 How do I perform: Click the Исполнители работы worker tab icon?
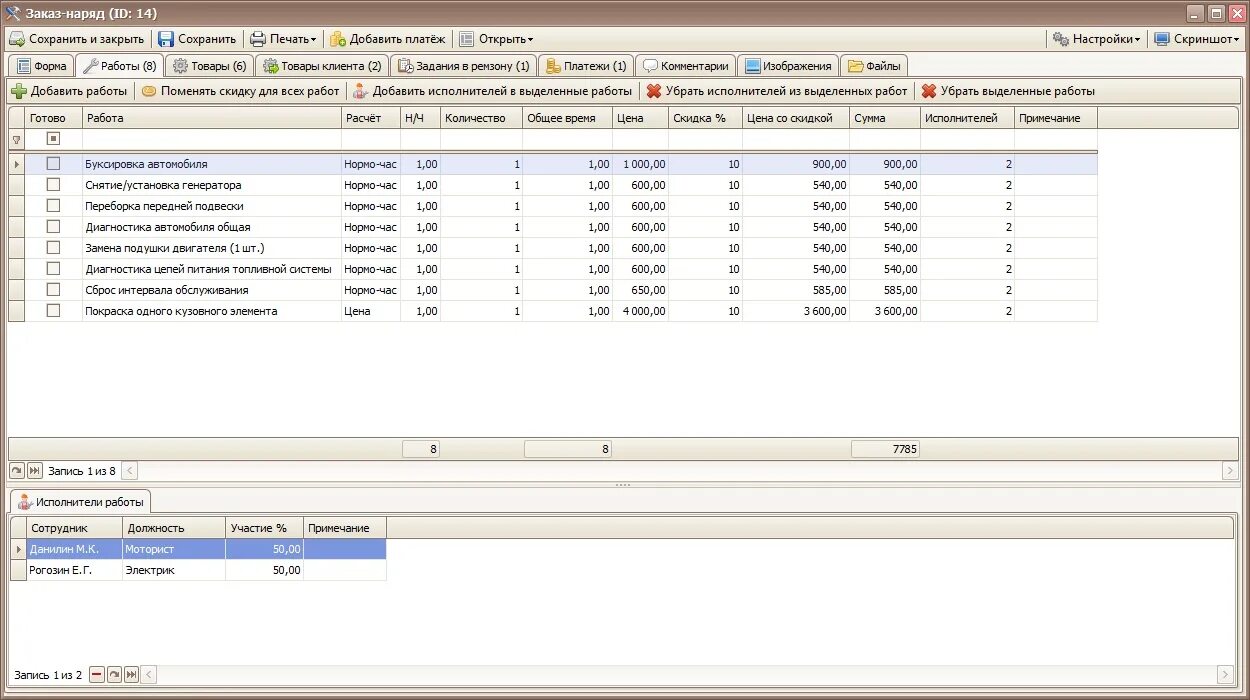point(25,502)
